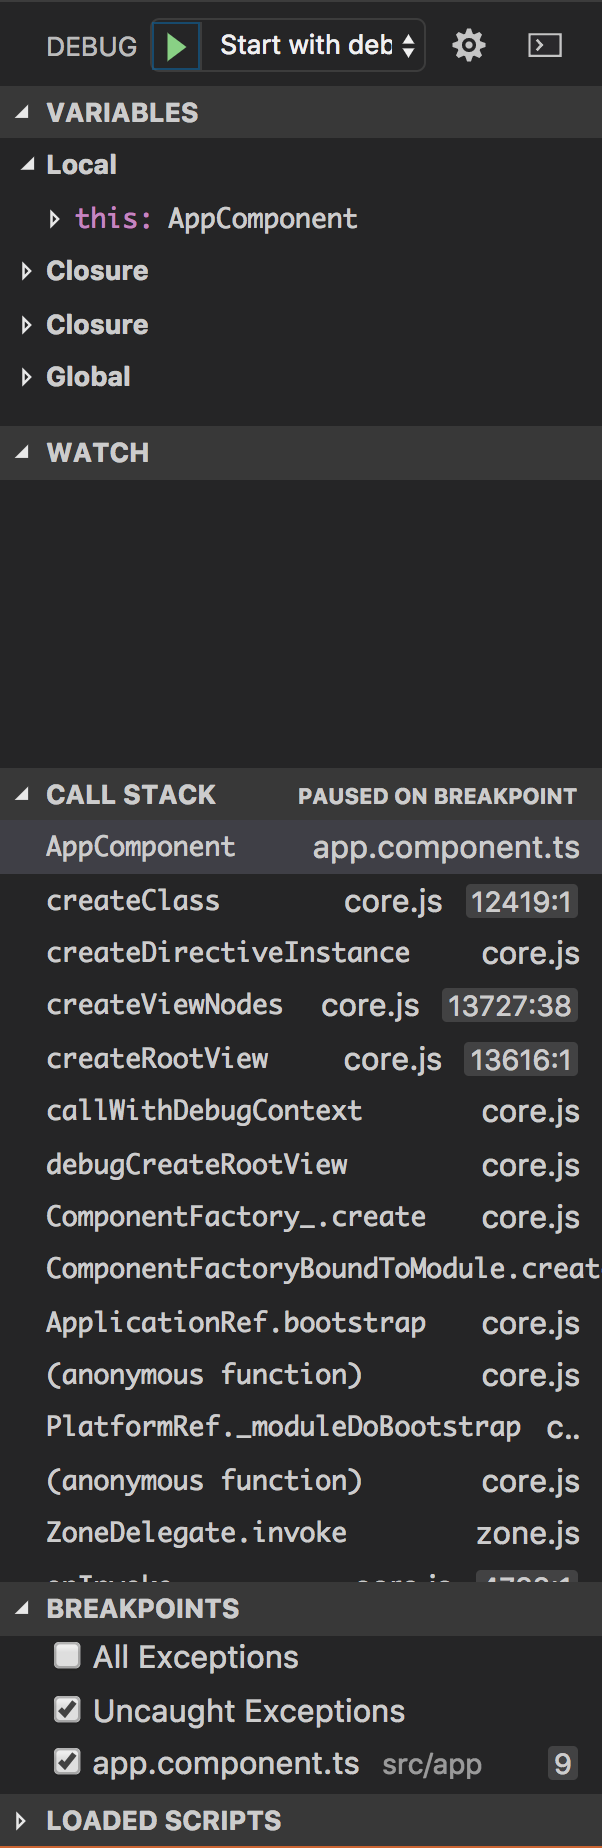Open the Debug Console terminal icon
Viewport: 602px width, 1848px height.
pyautogui.click(x=544, y=46)
